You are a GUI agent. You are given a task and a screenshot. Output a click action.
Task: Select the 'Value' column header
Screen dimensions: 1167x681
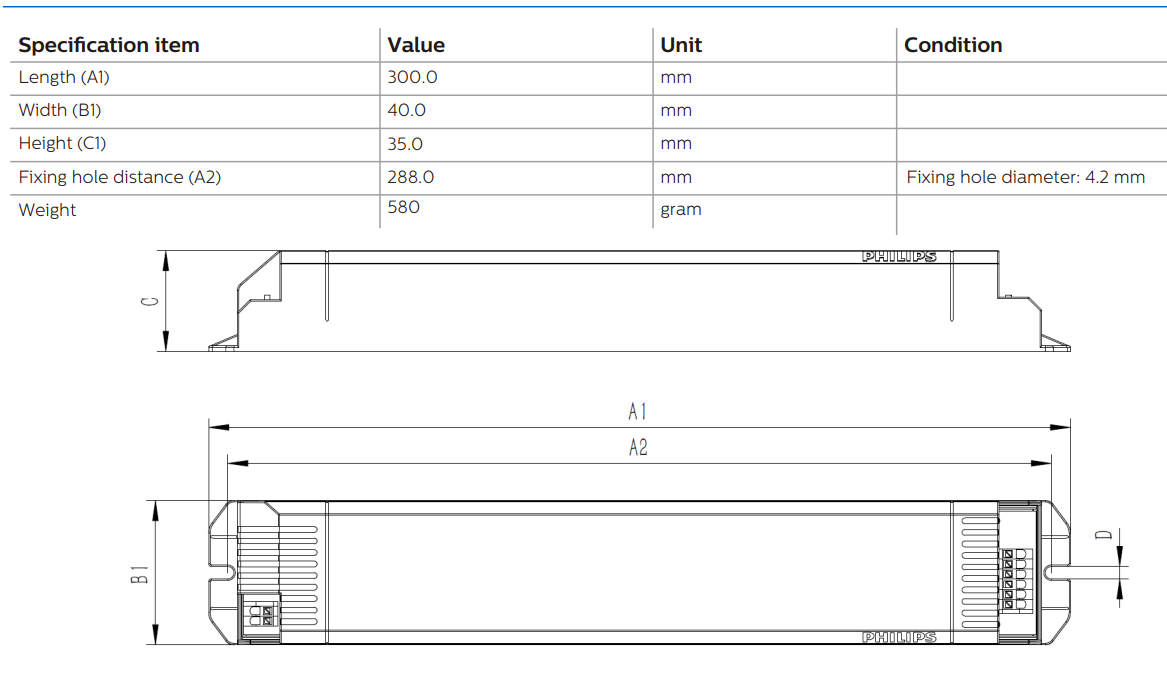pyautogui.click(x=416, y=45)
